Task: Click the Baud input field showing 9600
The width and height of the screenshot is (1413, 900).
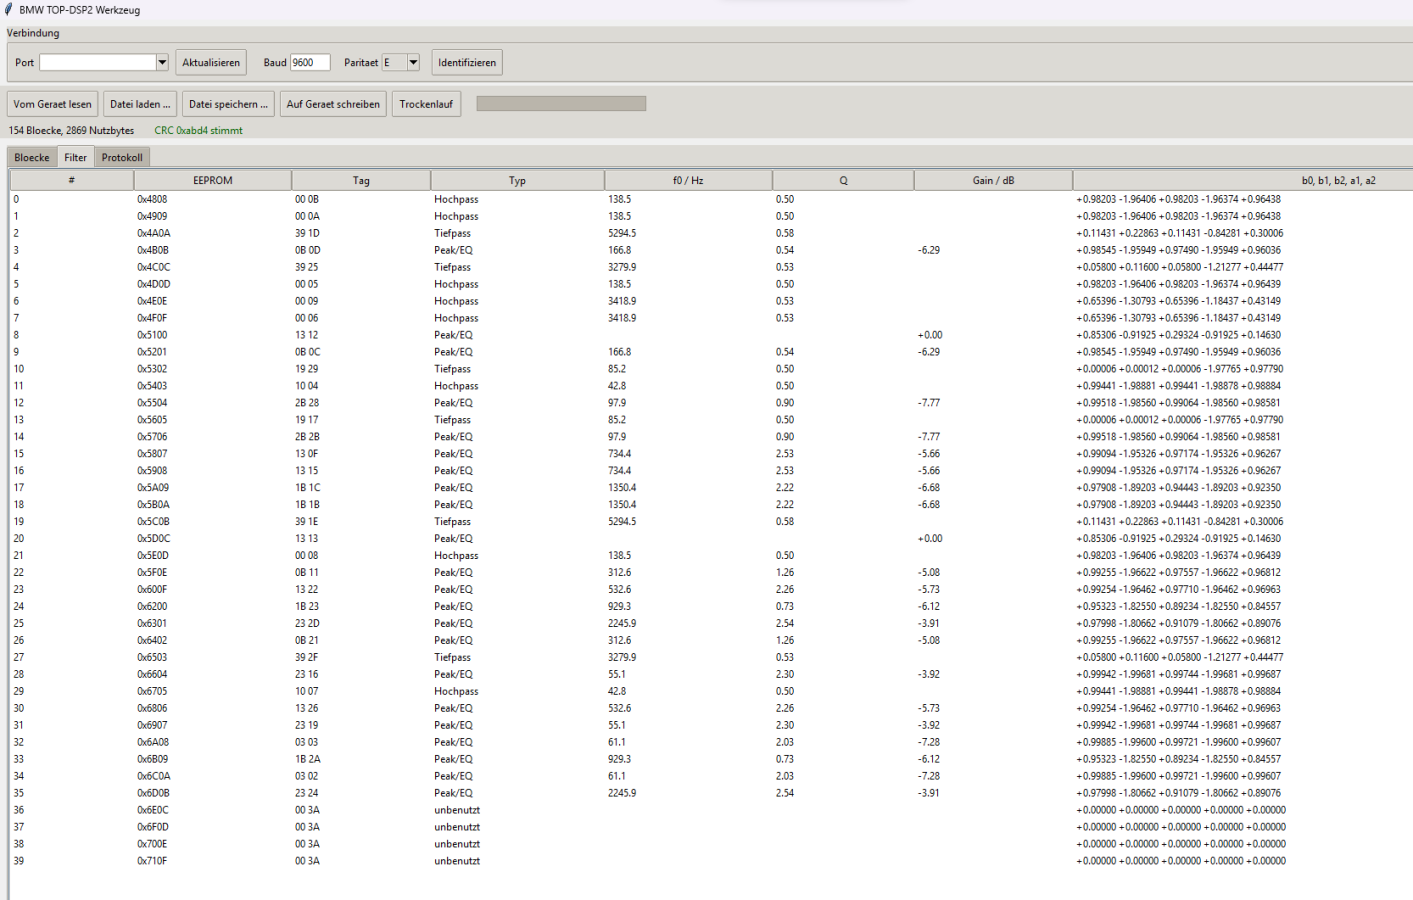Action: 310,62
